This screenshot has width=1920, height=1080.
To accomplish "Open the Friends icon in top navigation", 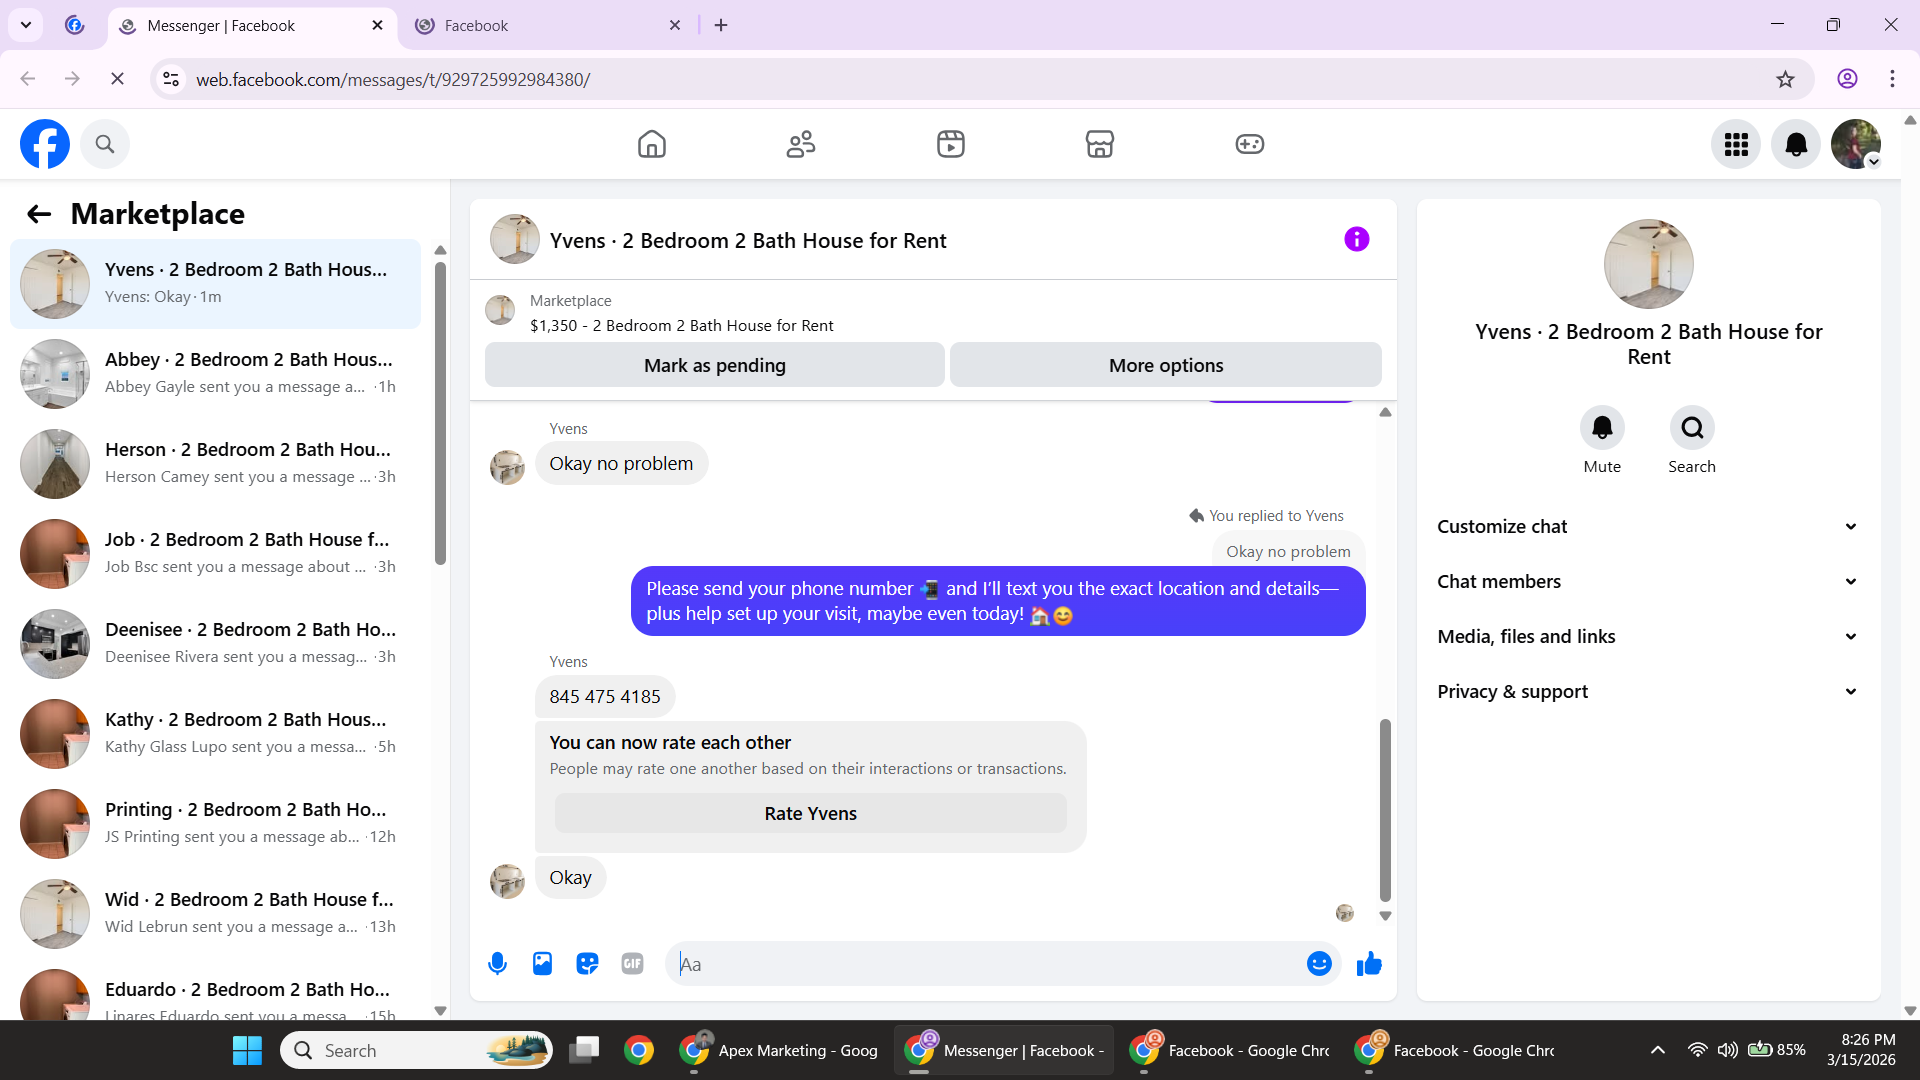I will [x=801, y=144].
